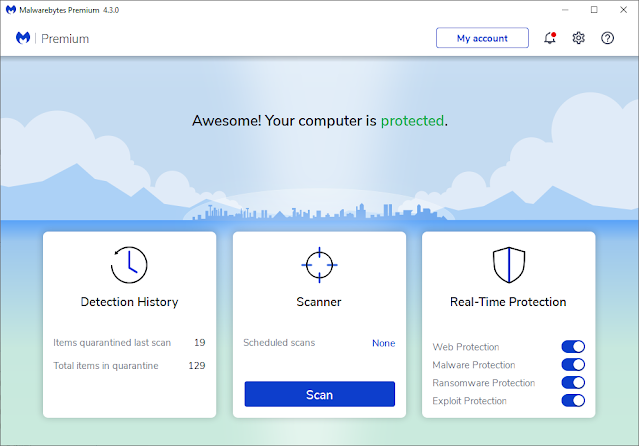The height and width of the screenshot is (446, 639).
Task: Open My account
Action: (482, 38)
